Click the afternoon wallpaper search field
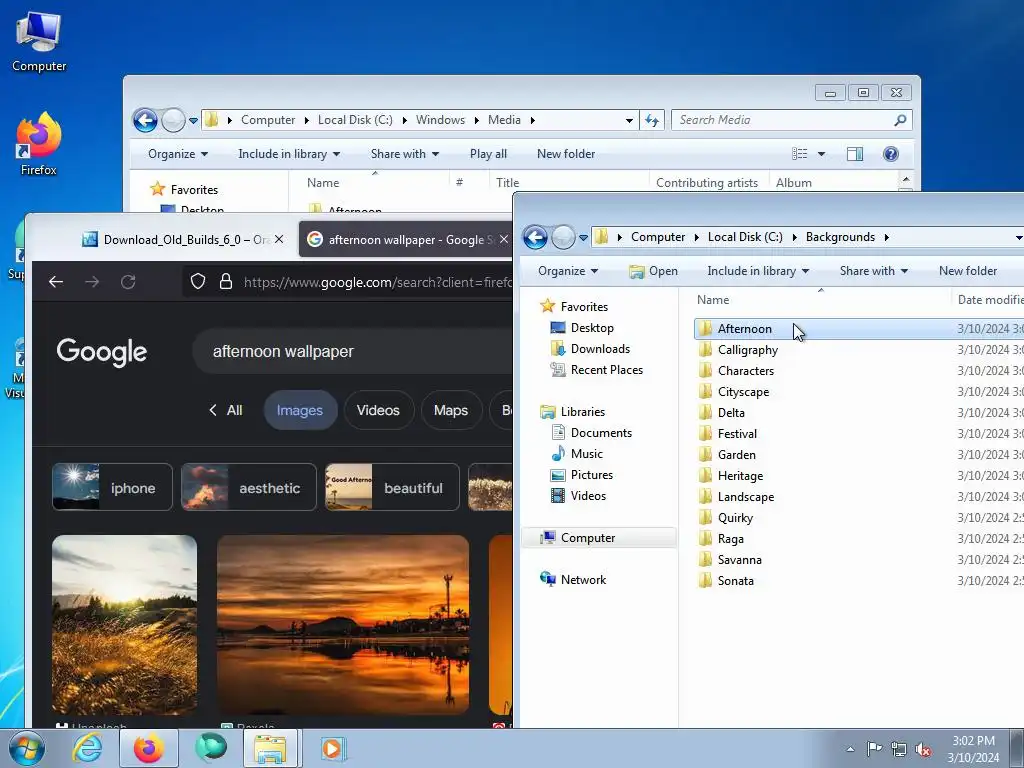1024x768 pixels. pyautogui.click(x=353, y=351)
